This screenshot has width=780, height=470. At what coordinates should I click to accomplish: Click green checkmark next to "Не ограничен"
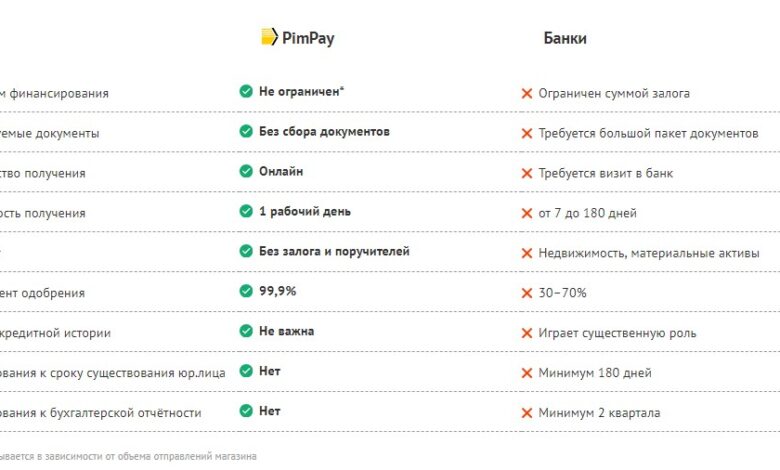[246, 92]
